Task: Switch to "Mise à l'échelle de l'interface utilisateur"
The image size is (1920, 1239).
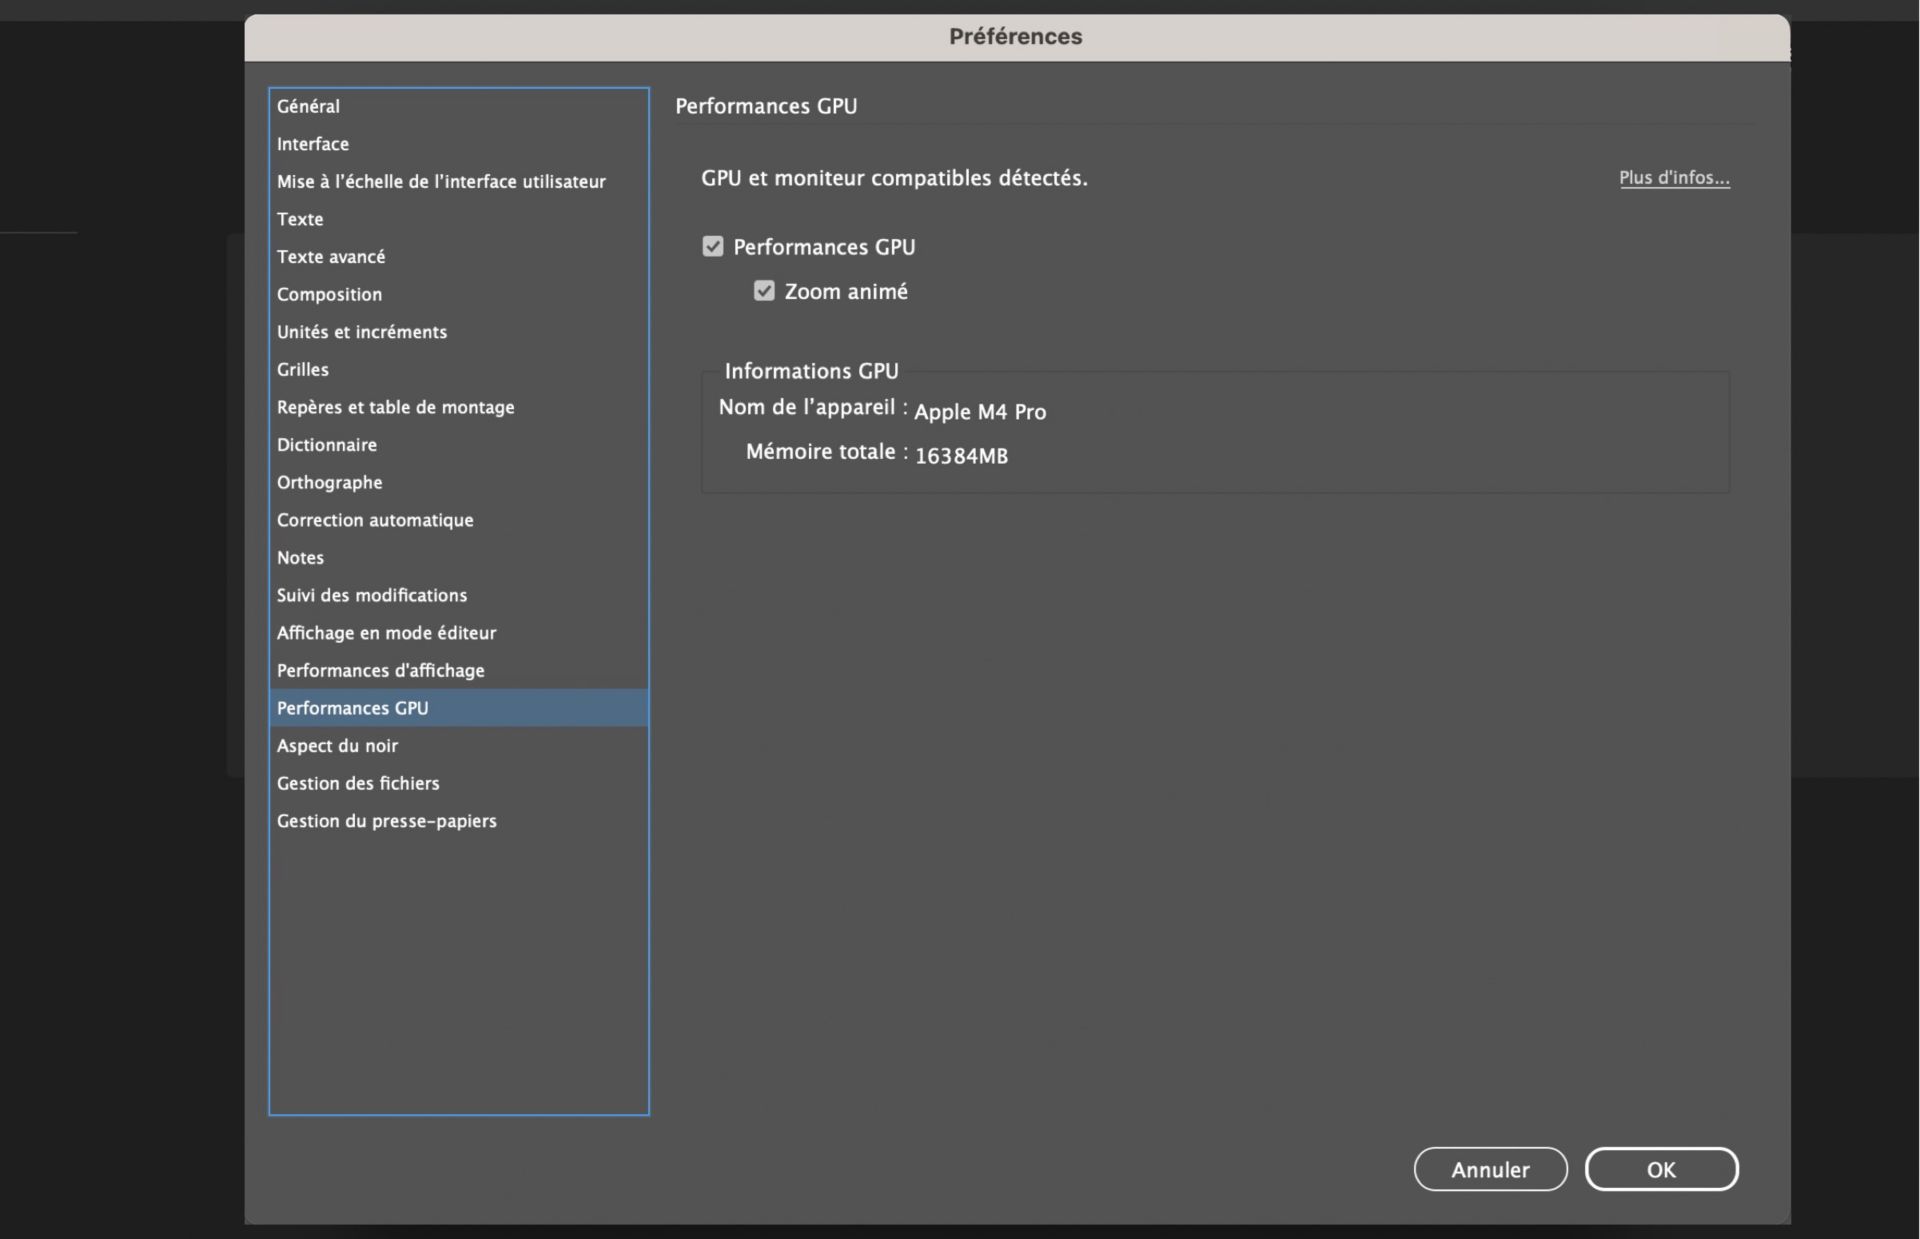Action: coord(441,181)
